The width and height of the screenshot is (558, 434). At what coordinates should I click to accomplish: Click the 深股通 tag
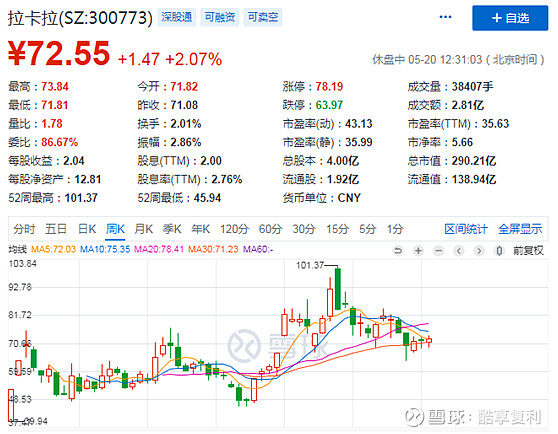(177, 17)
